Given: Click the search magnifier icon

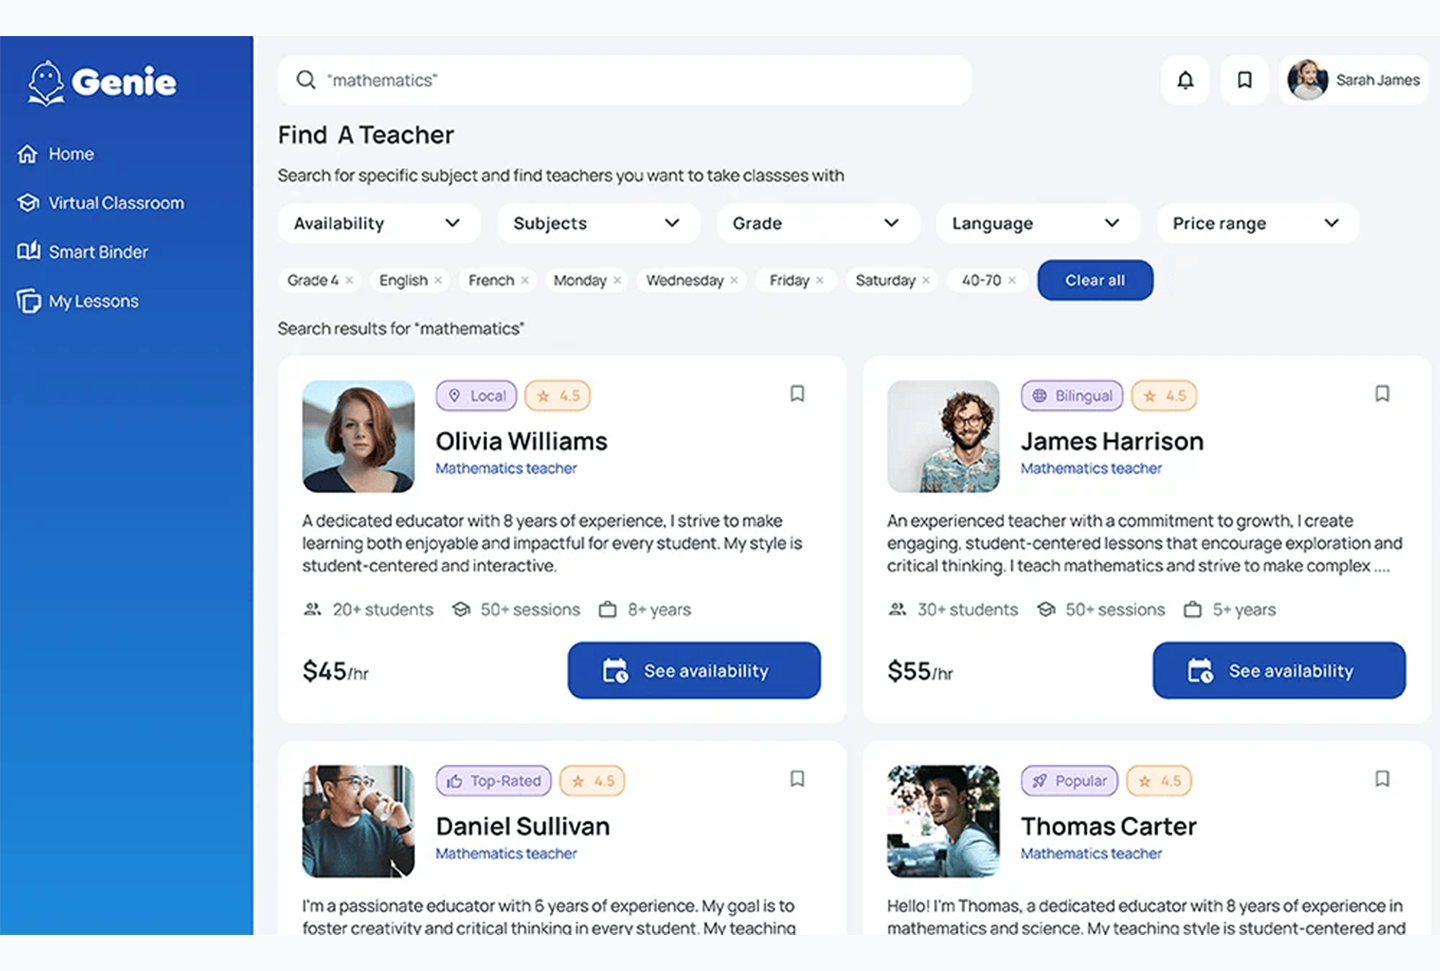Looking at the screenshot, I should [x=306, y=80].
